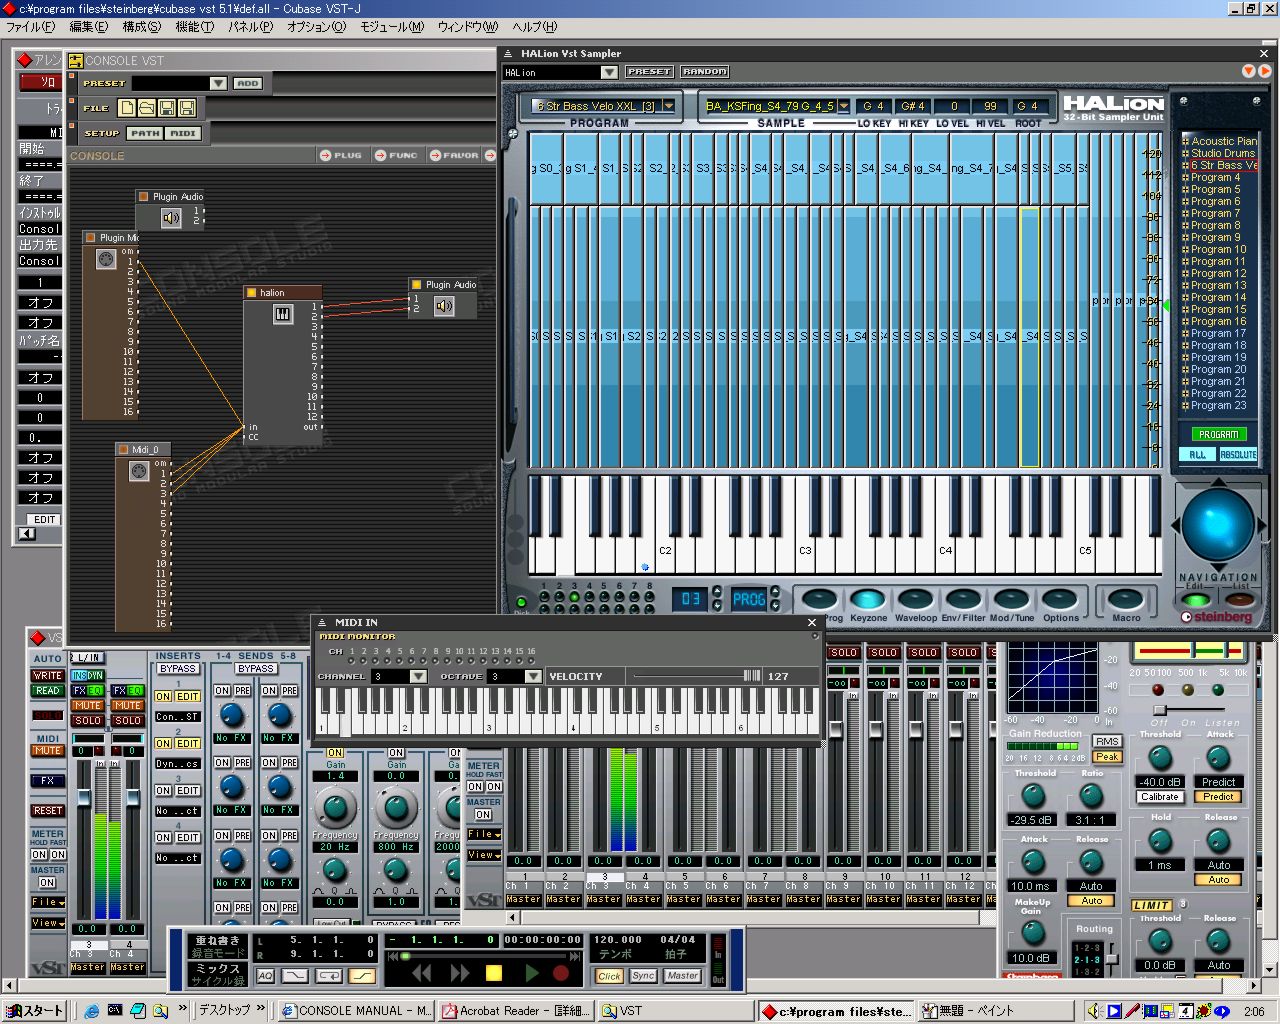Click the MIDI setup button
This screenshot has width=1280, height=1024.
point(183,133)
